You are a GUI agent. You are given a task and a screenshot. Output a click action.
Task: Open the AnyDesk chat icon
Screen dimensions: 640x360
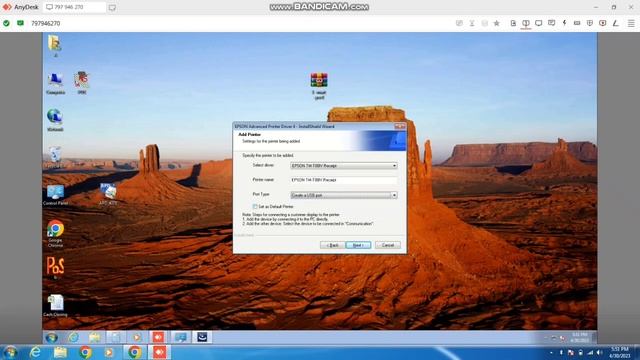coord(551,23)
